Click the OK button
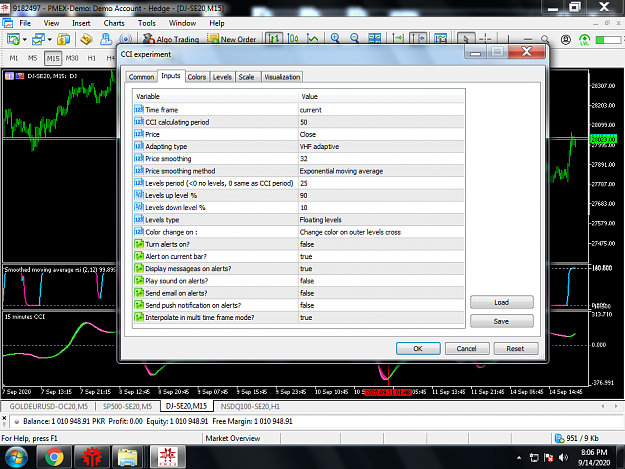This screenshot has height=469, width=625. [x=418, y=348]
